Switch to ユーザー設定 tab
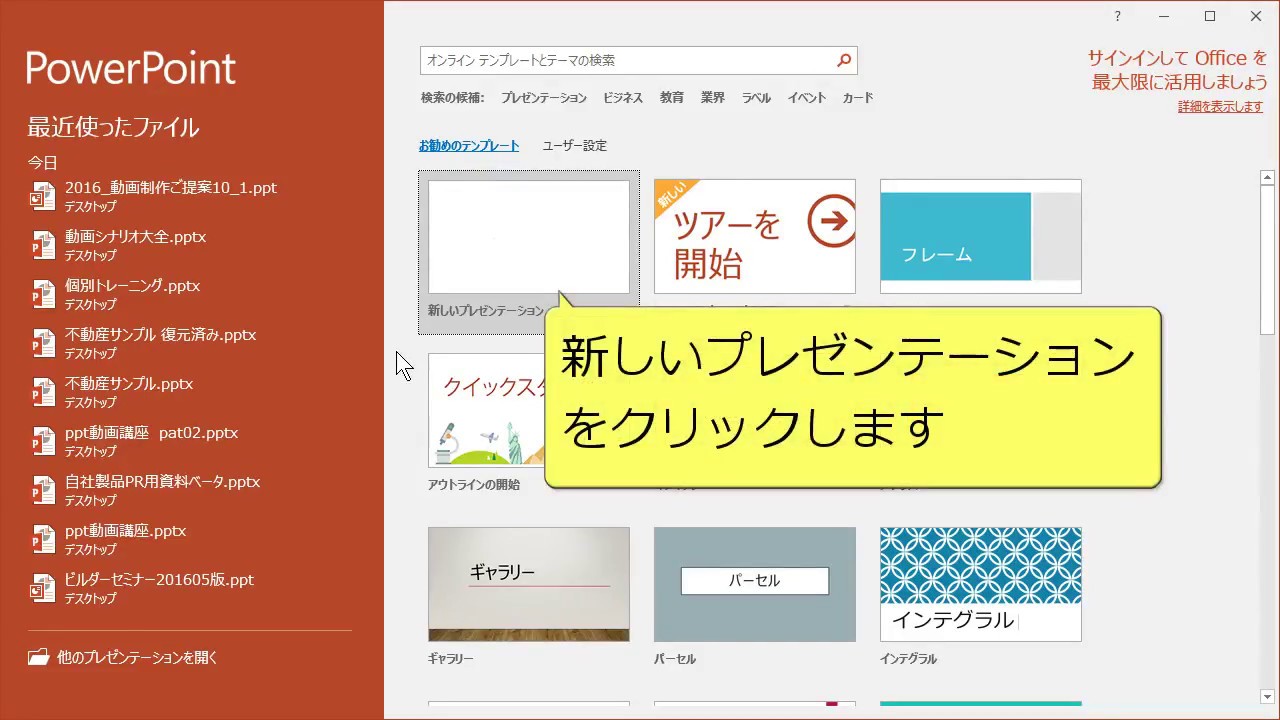 click(575, 146)
